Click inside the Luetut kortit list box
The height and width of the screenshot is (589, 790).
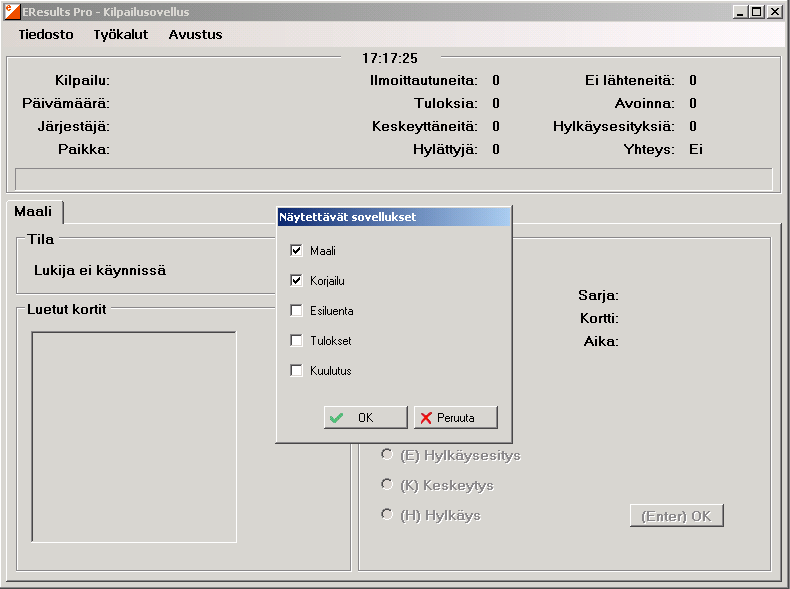point(134,437)
